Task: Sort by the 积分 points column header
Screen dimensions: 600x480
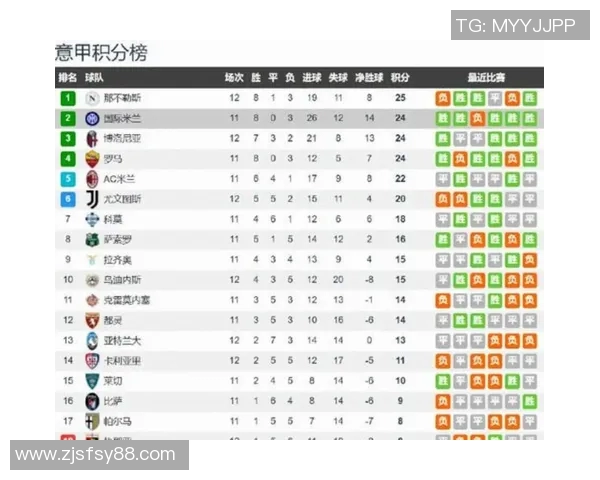Action: pos(400,77)
